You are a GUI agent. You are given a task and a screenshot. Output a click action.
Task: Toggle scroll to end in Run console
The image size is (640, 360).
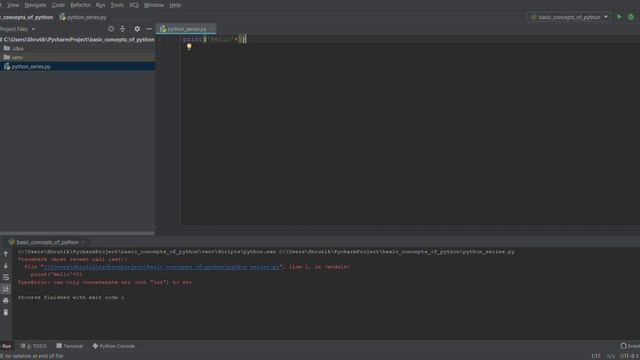click(x=6, y=289)
